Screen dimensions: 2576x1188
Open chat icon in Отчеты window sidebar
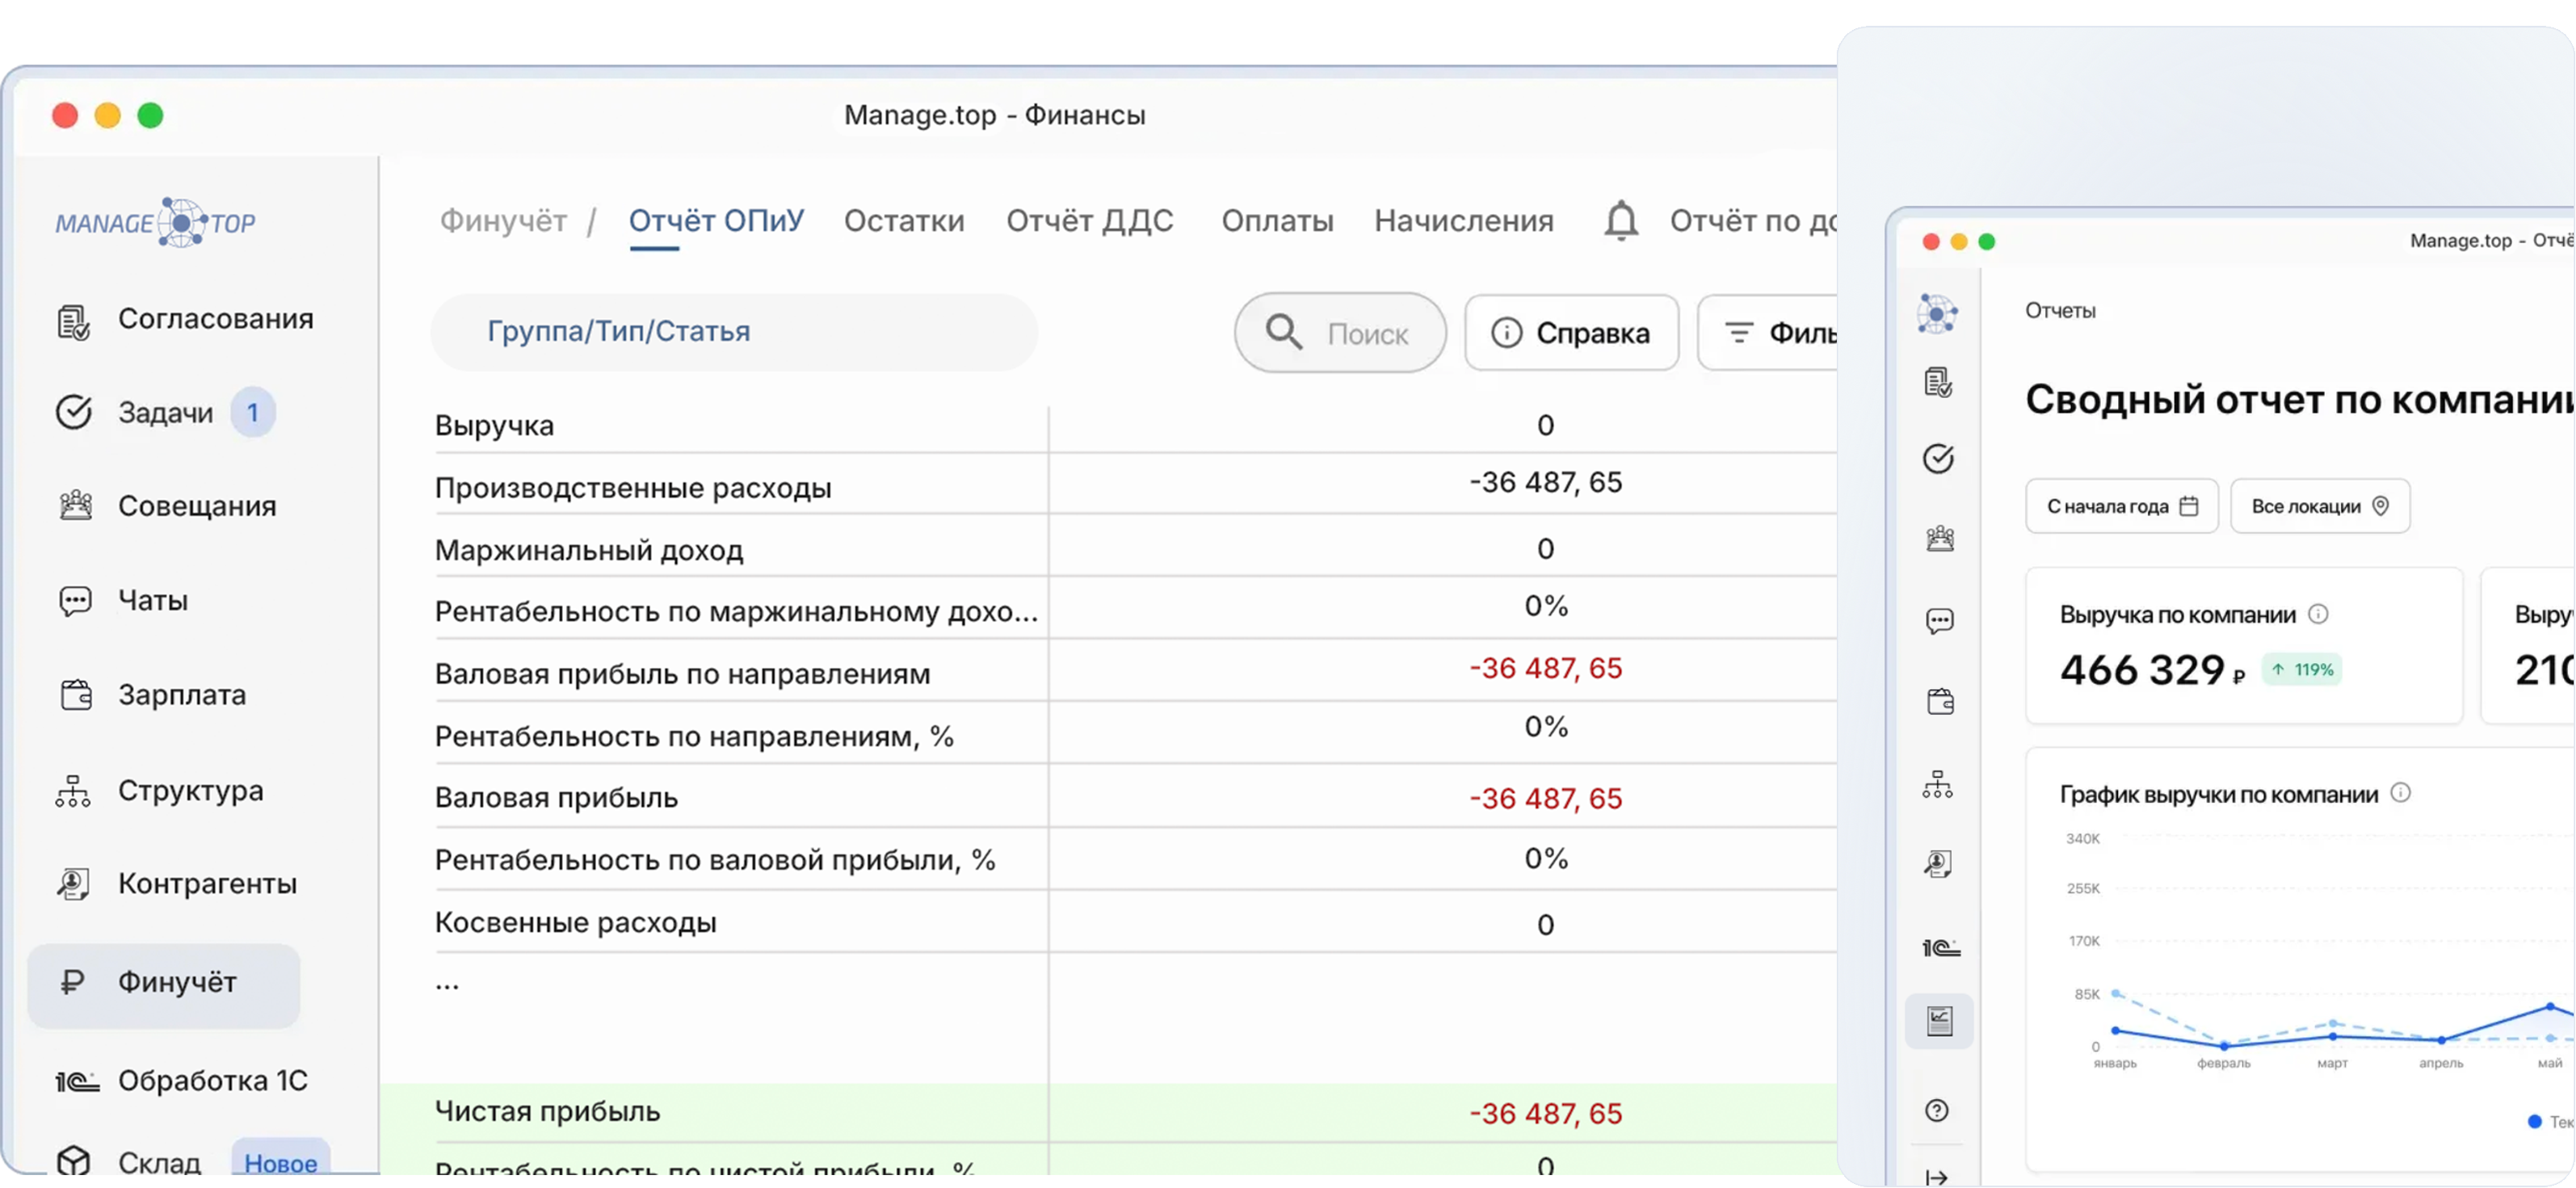[x=1939, y=621]
